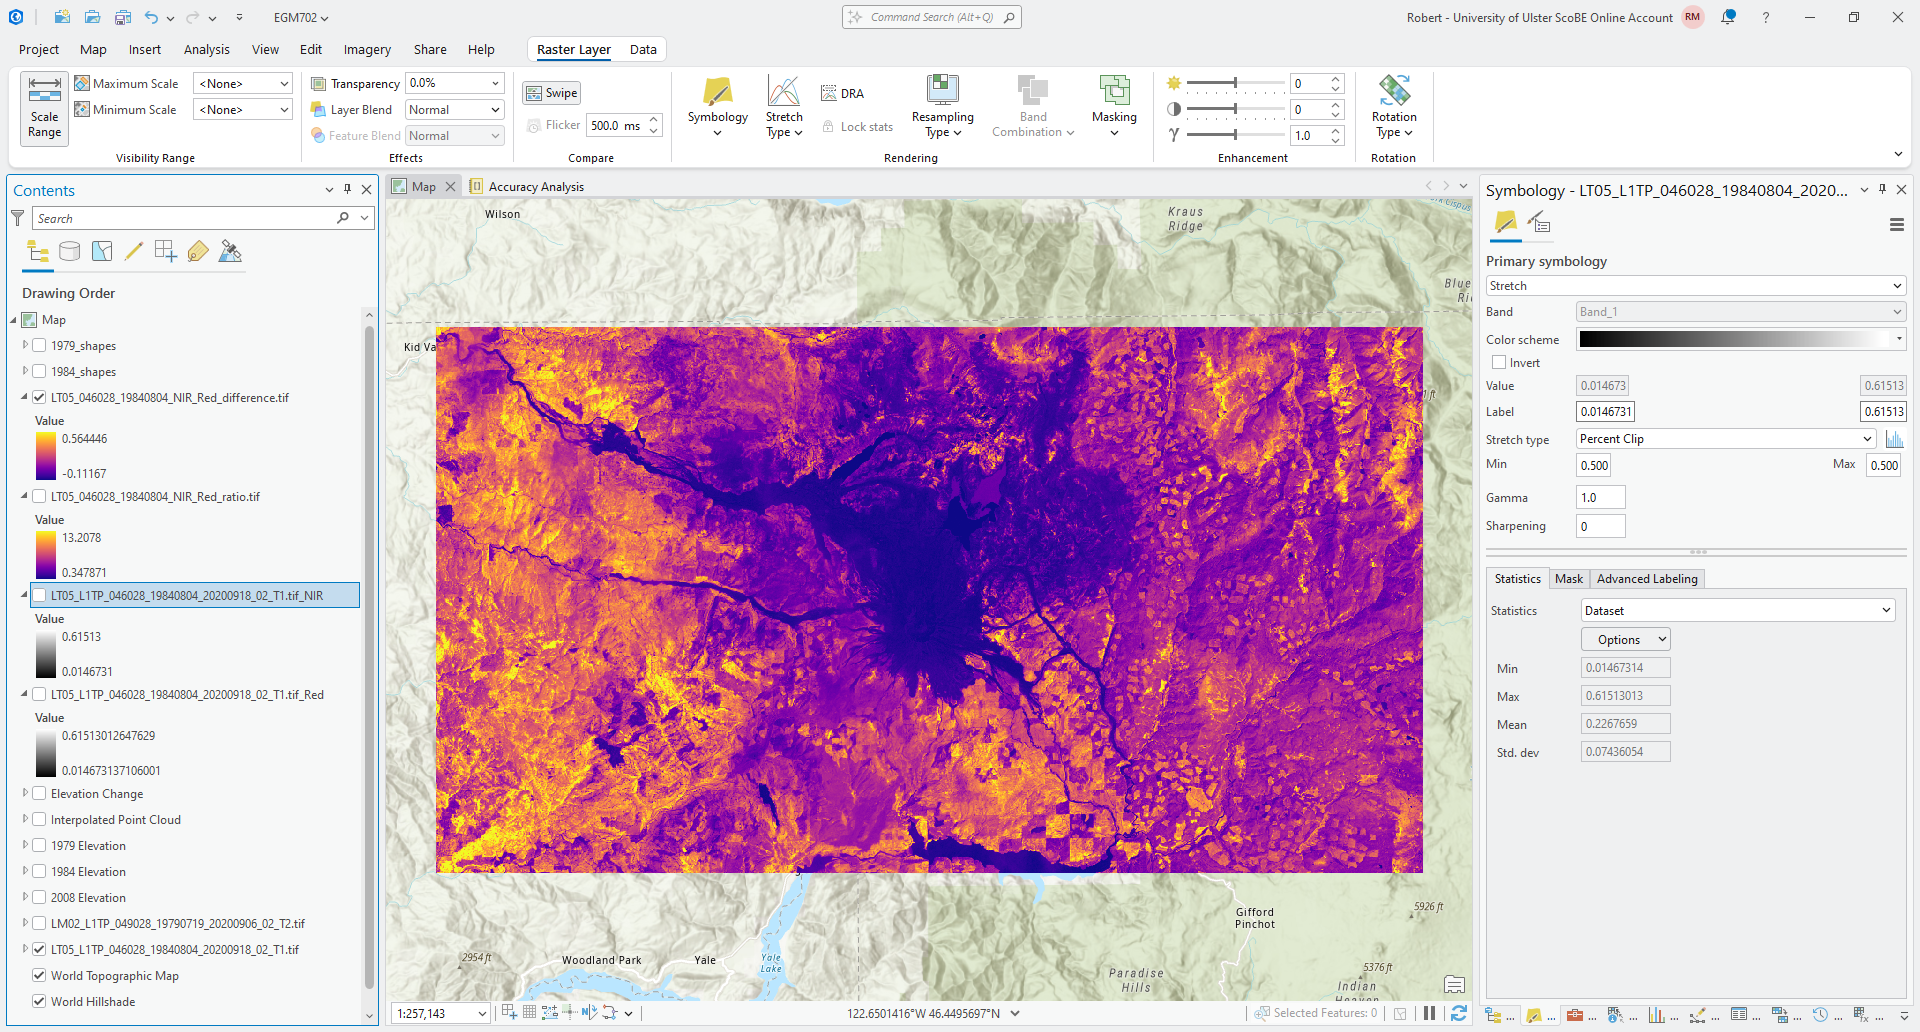Open the Statistics Dataset dropdown
The image size is (1920, 1032).
click(x=1737, y=611)
